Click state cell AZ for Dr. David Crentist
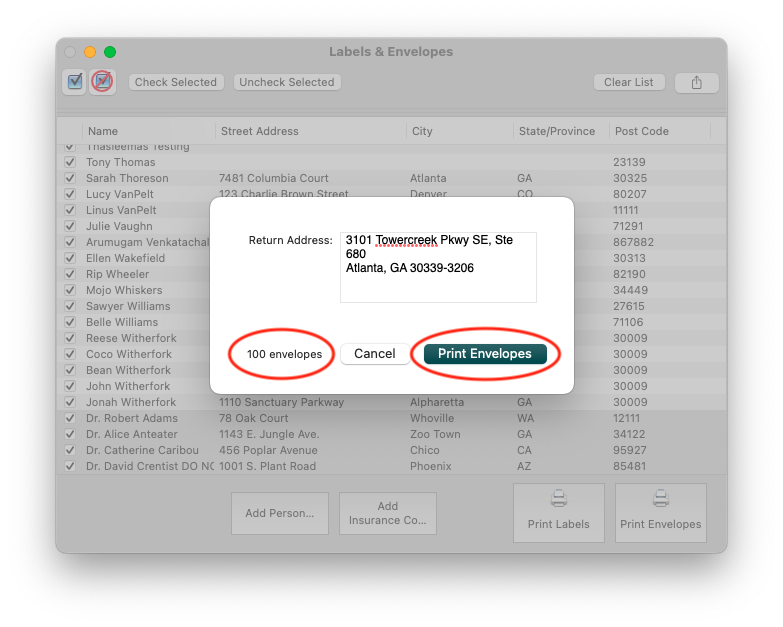This screenshot has height=627, width=783. [x=524, y=466]
